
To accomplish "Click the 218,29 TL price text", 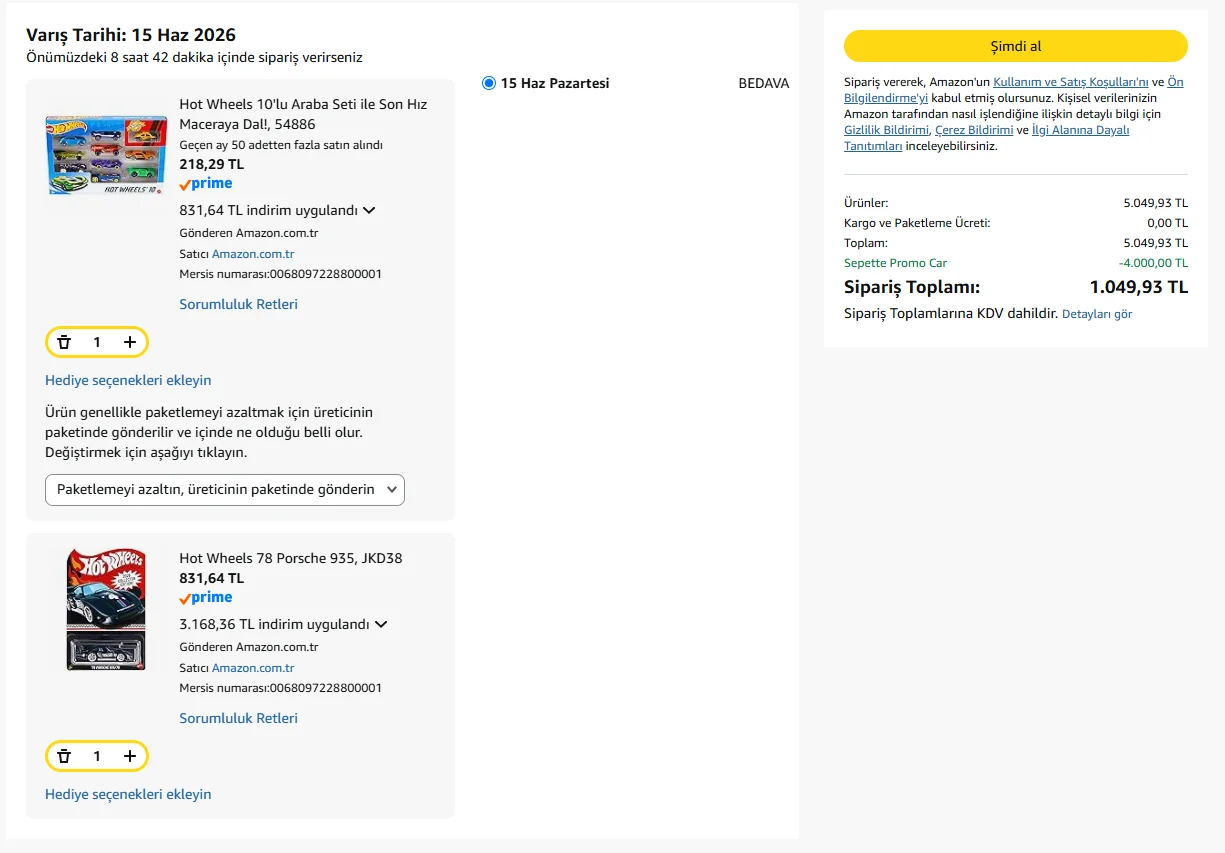I will pos(211,164).
